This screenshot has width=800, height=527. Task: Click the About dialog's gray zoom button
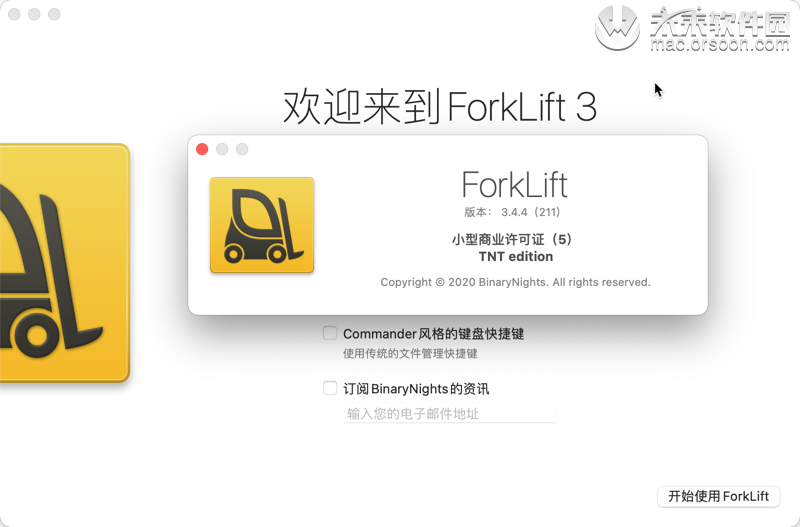point(242,149)
